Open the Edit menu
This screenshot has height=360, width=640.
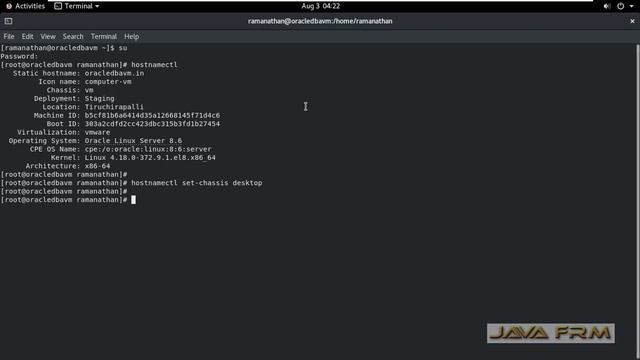[x=27, y=36]
